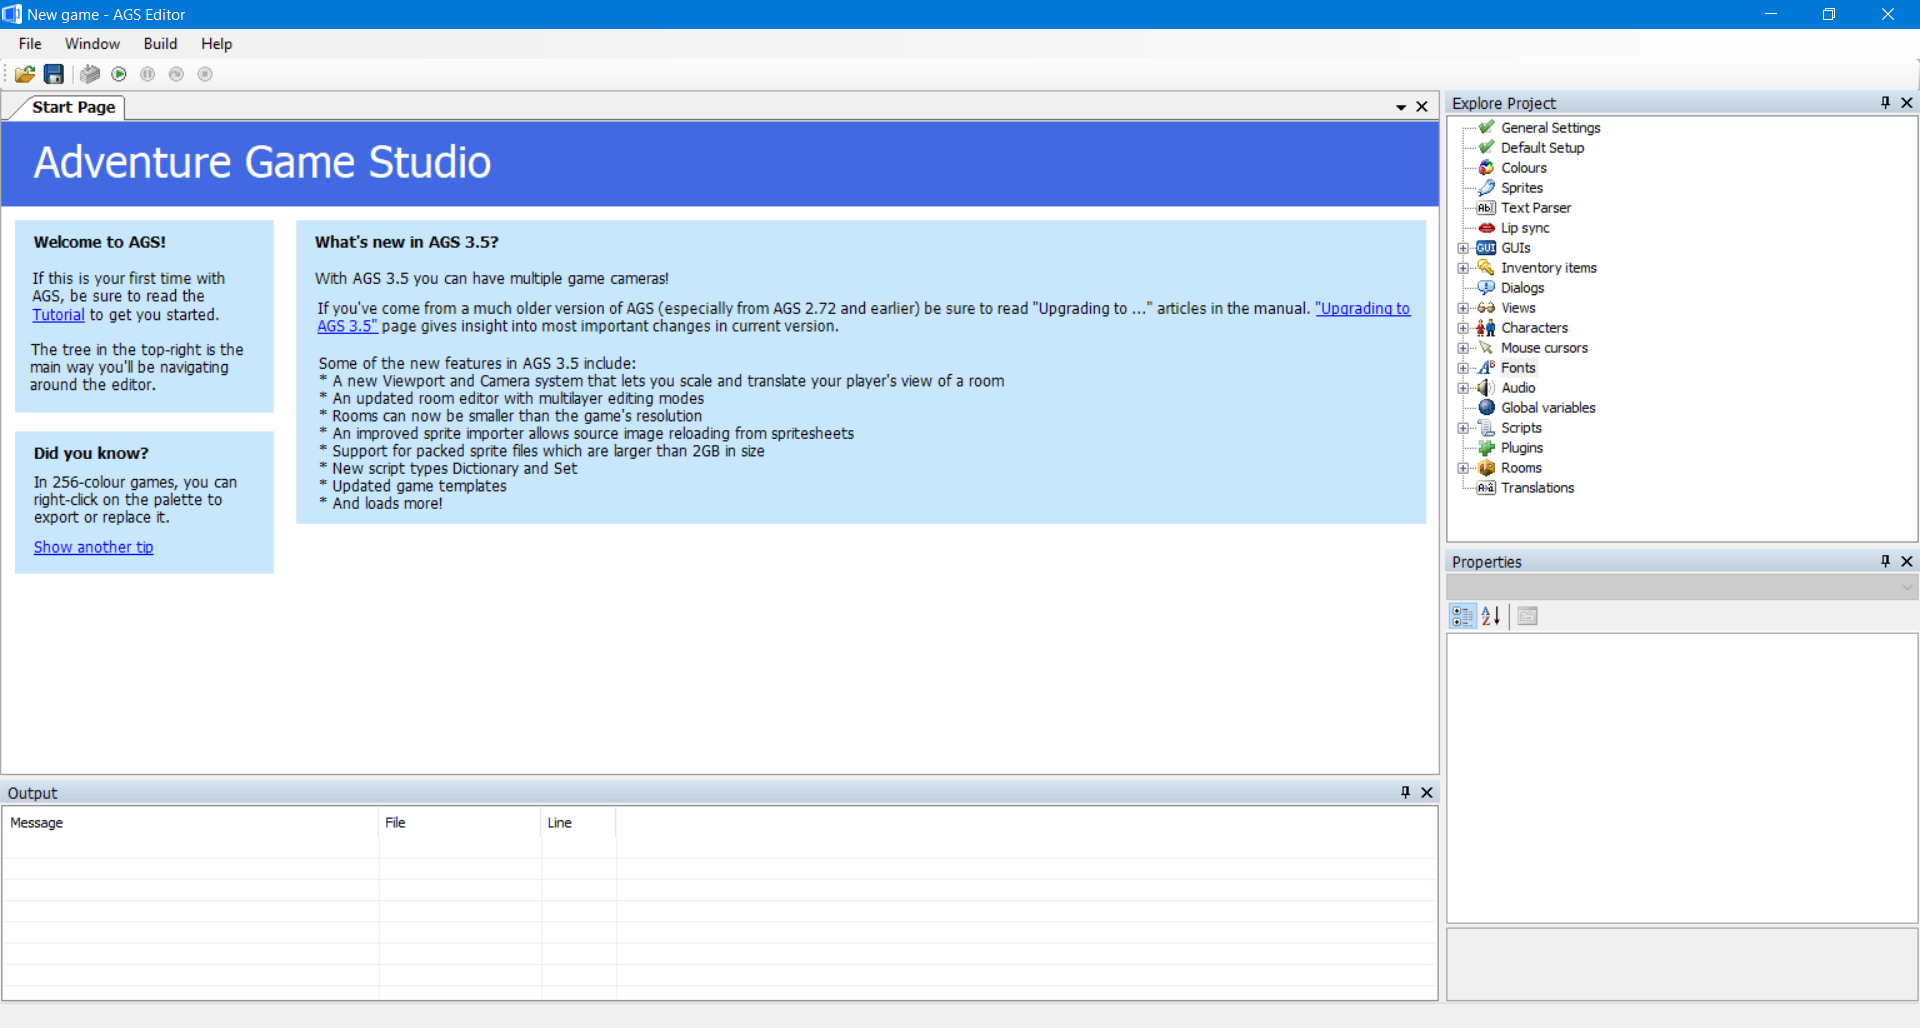Open the Plugins puzzle piece icon
Screen dimensions: 1920x1028
1487,447
